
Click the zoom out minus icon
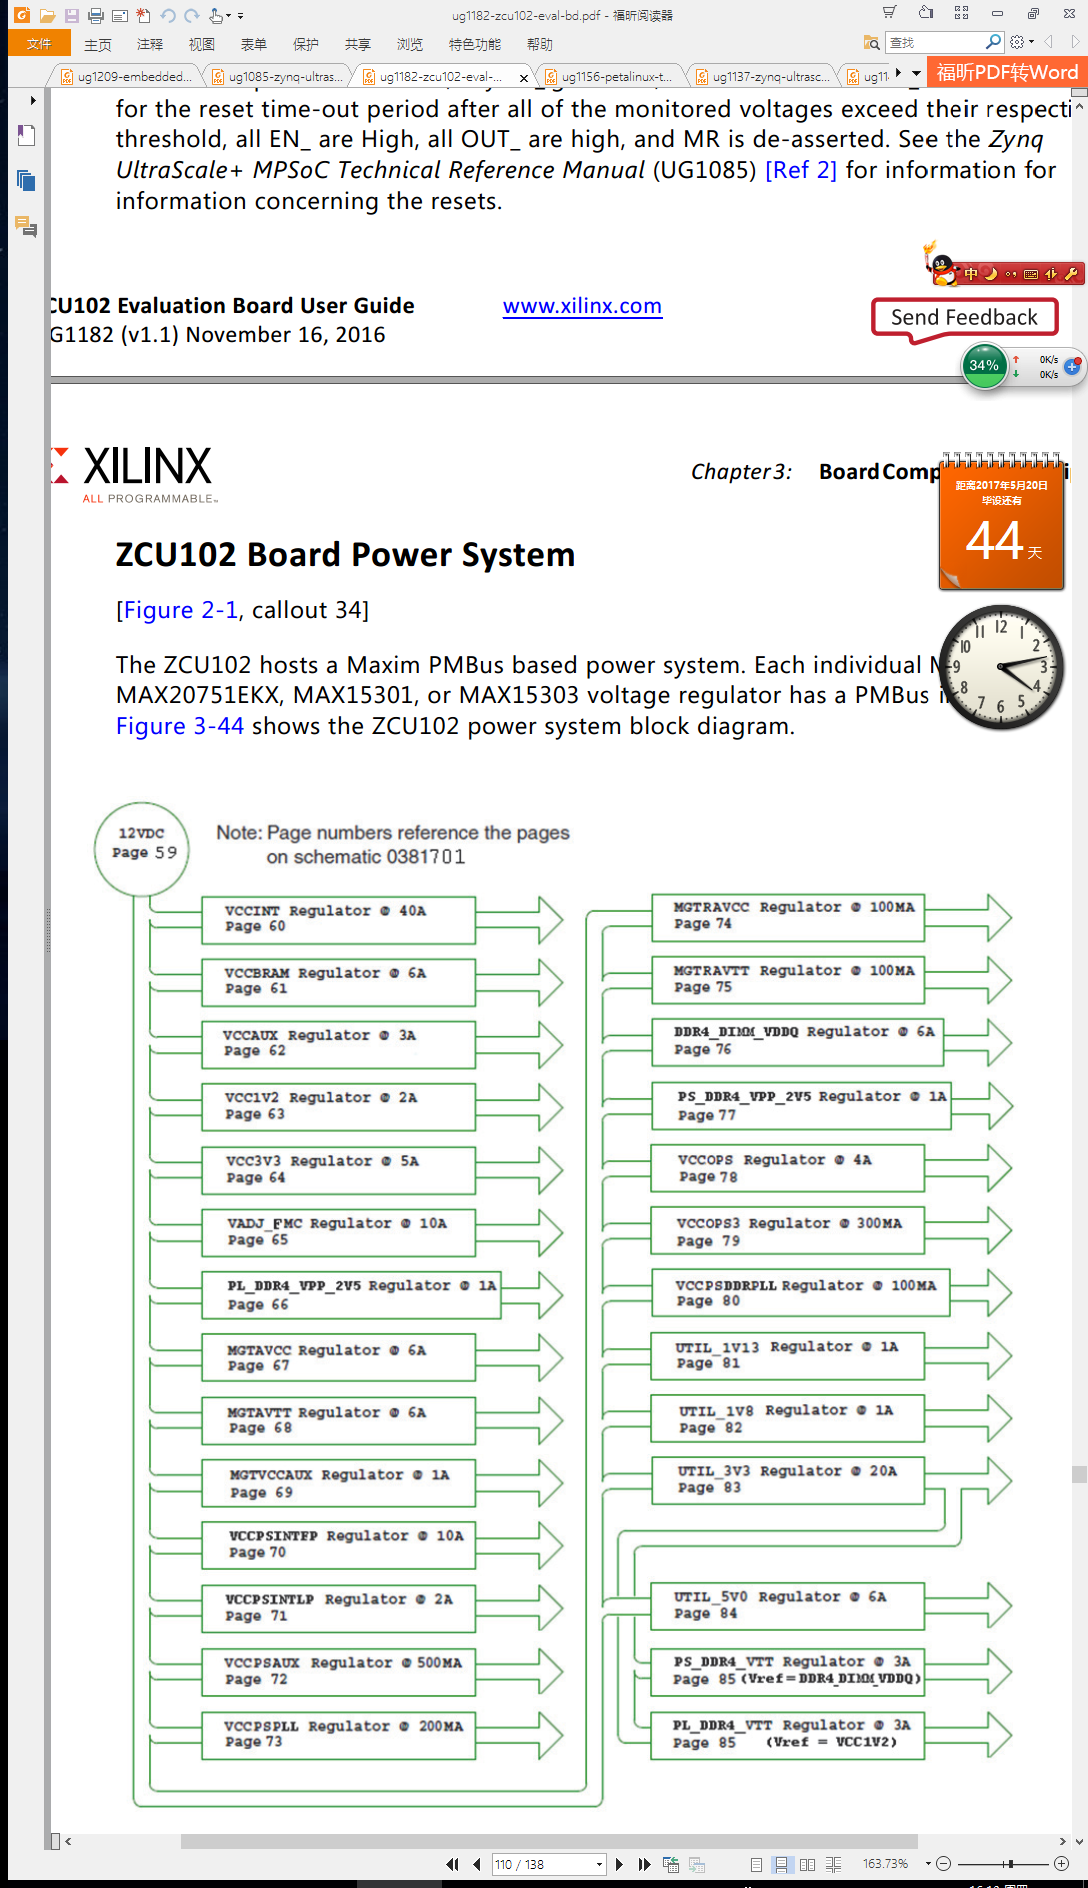pyautogui.click(x=943, y=1864)
